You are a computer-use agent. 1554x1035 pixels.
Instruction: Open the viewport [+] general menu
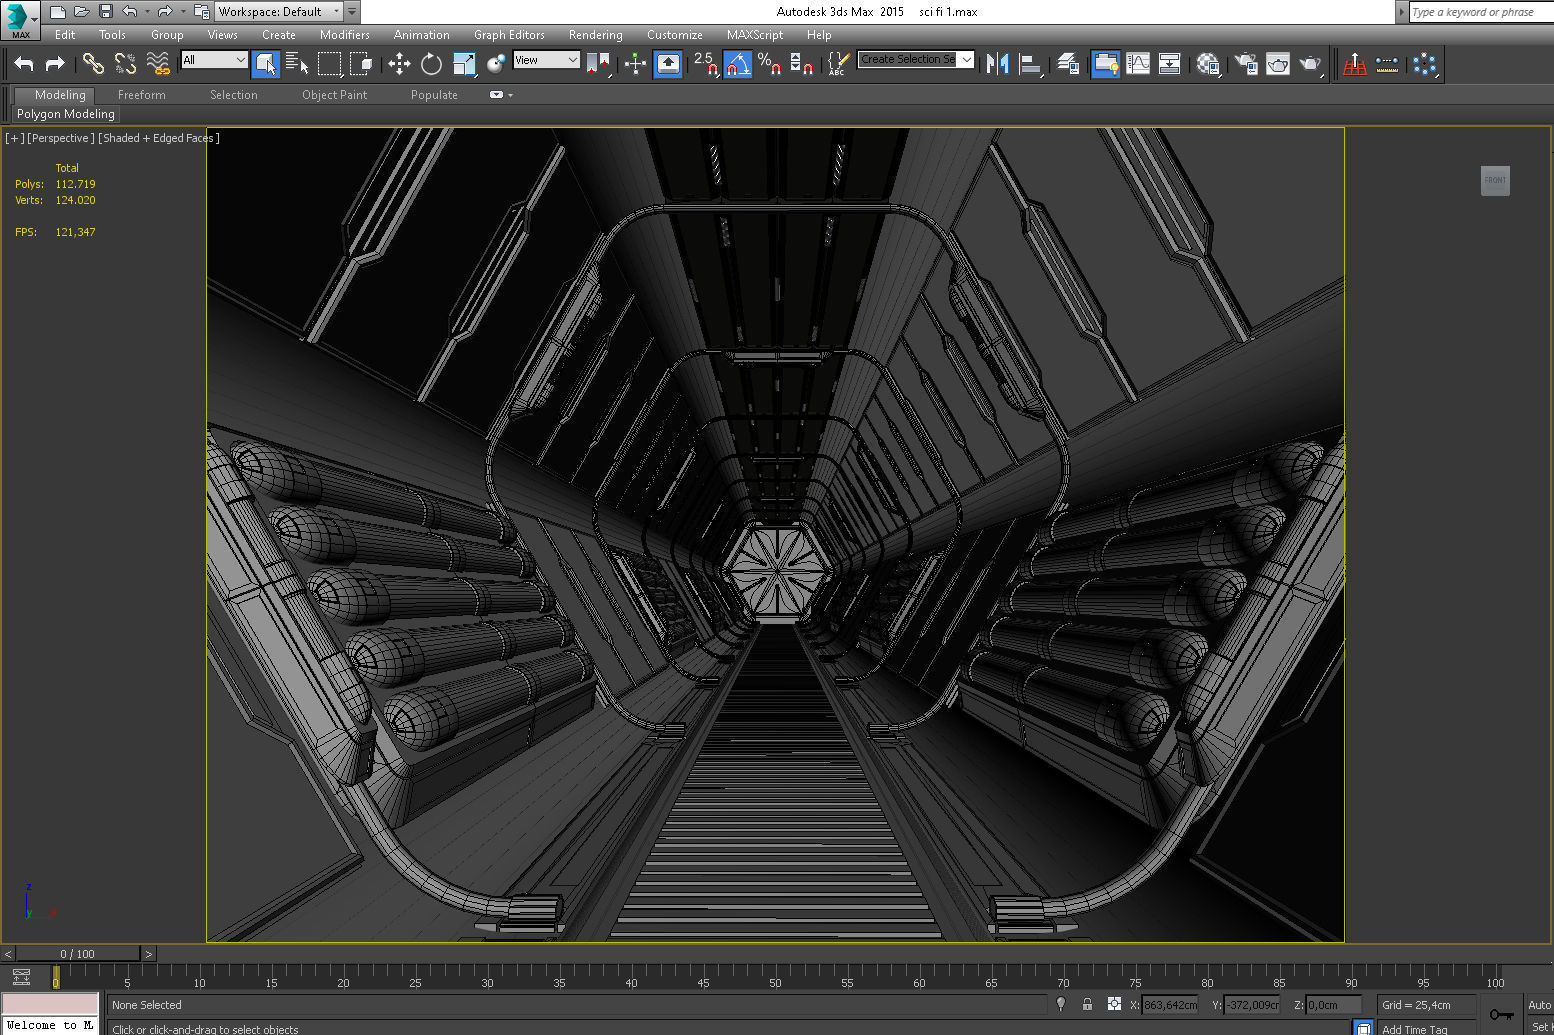tap(15, 138)
